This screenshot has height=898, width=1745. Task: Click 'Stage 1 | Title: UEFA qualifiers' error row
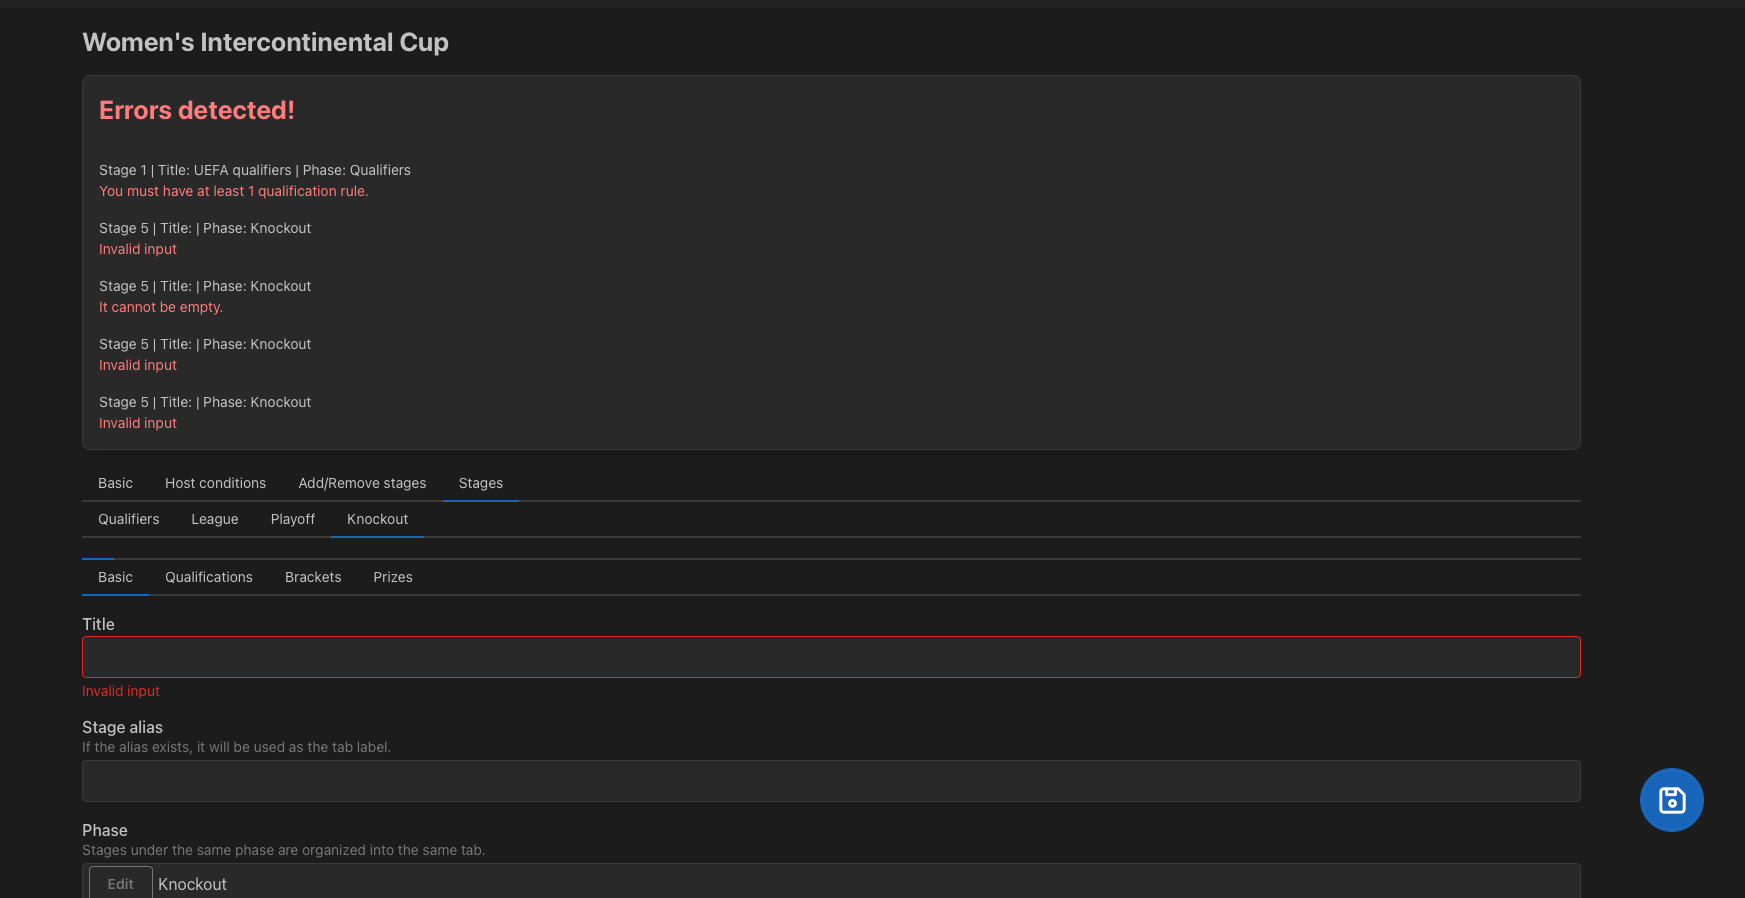pyautogui.click(x=254, y=170)
